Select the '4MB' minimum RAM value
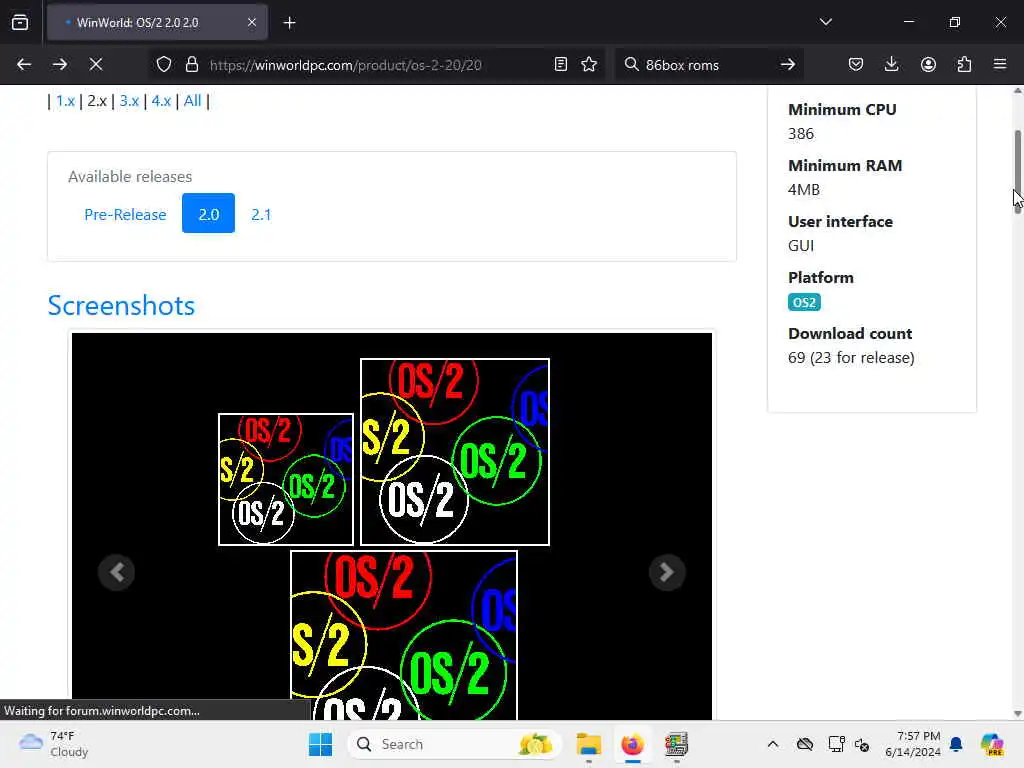1024x768 pixels. point(804,190)
